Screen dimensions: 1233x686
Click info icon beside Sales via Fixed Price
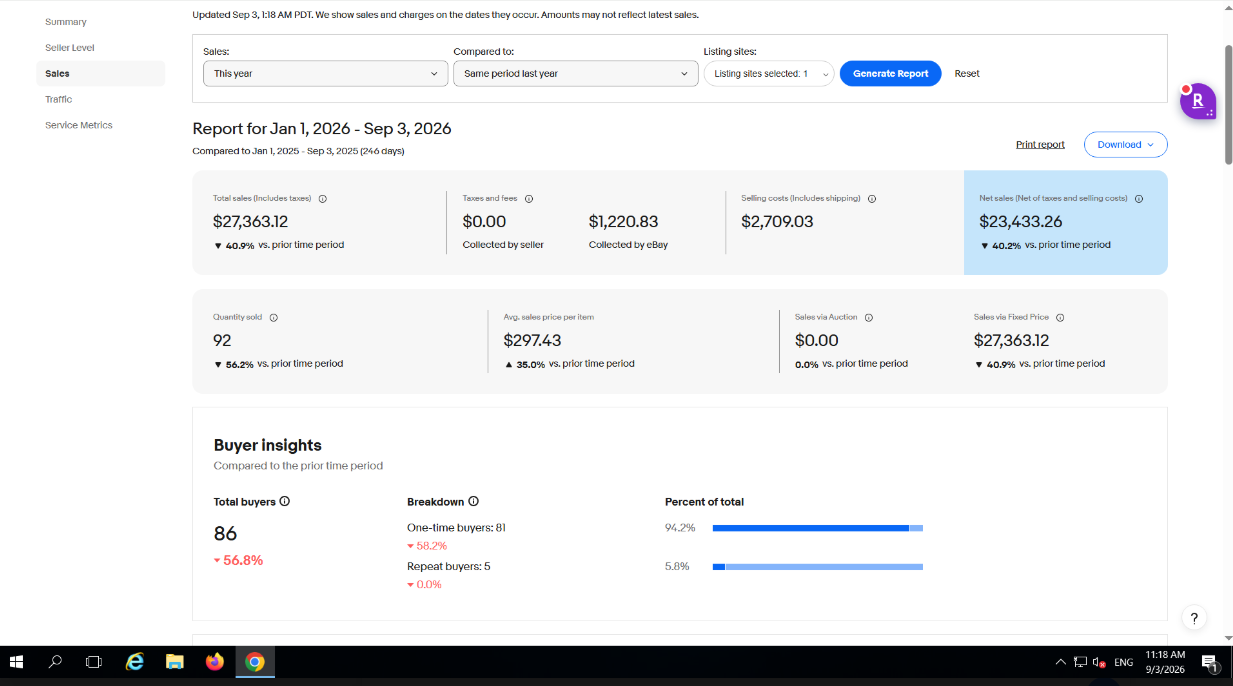(x=1060, y=318)
